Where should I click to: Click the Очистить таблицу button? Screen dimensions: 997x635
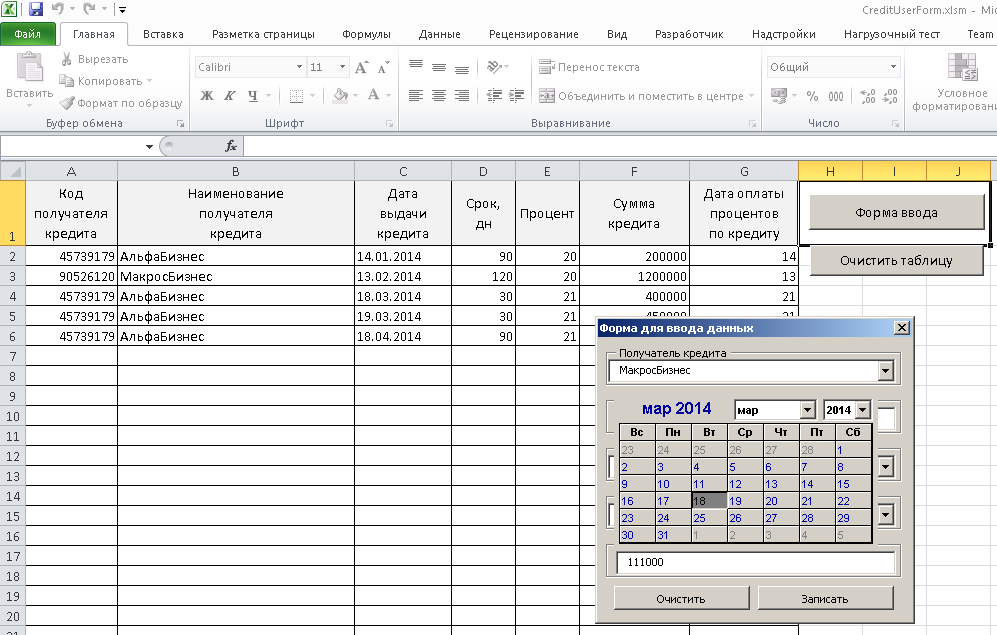pyautogui.click(x=897, y=261)
